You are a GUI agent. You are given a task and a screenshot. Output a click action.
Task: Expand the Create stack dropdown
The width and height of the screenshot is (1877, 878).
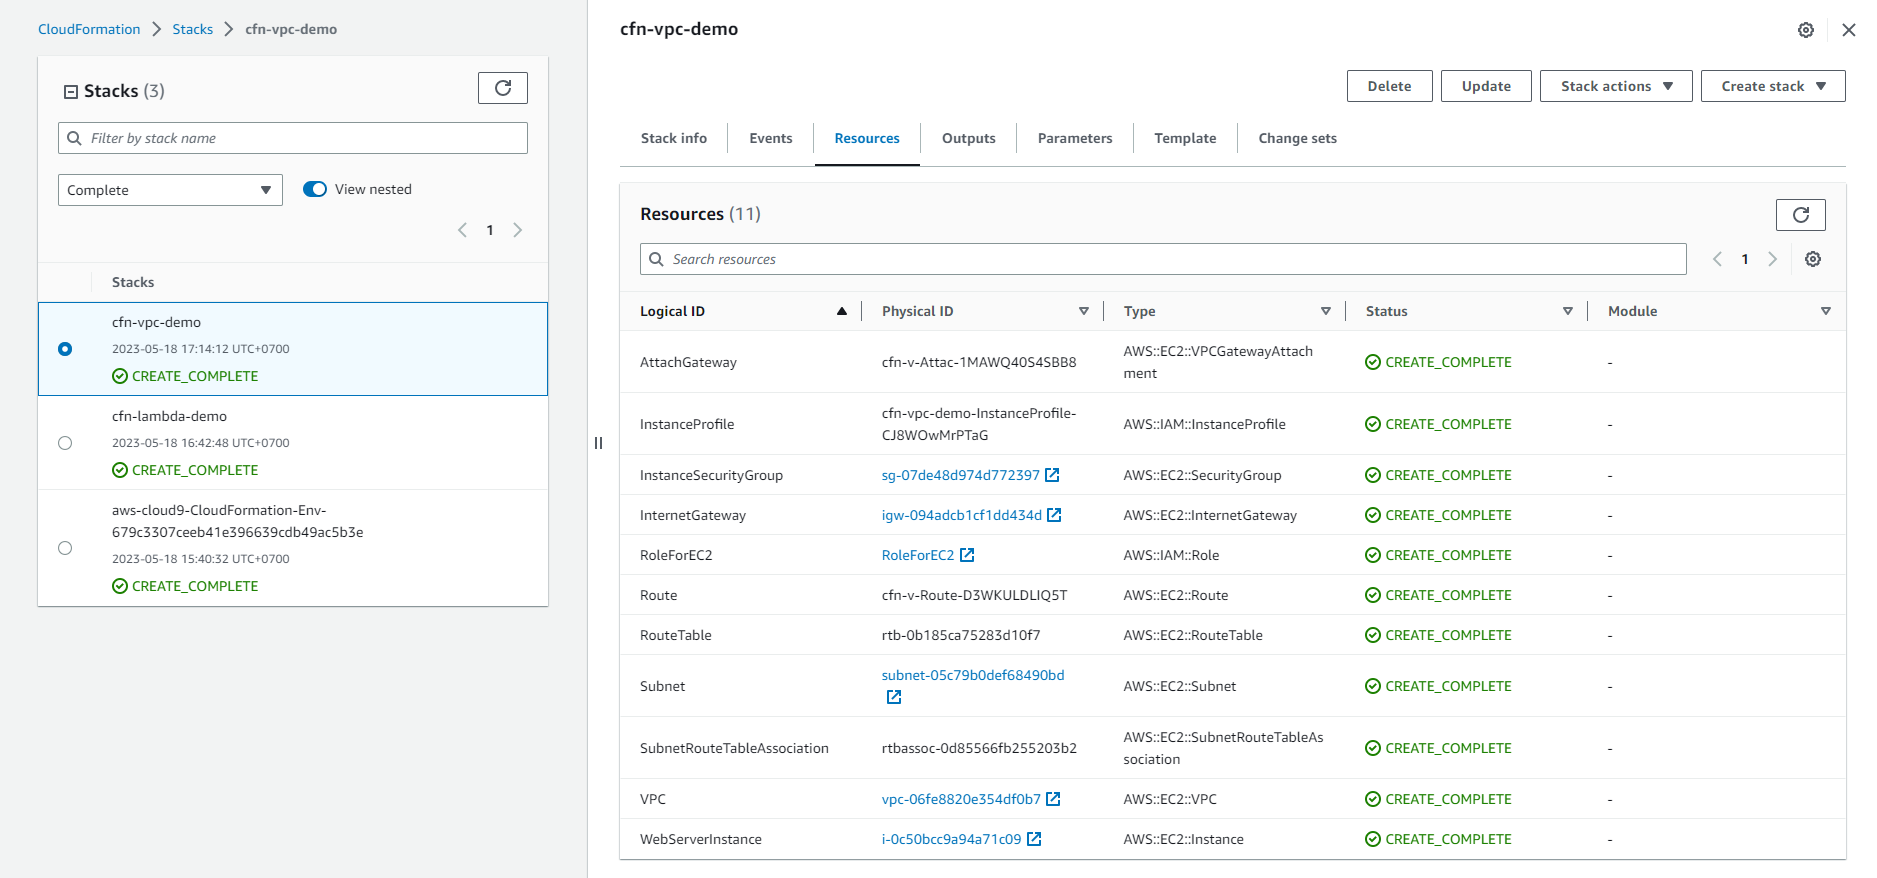(1772, 86)
